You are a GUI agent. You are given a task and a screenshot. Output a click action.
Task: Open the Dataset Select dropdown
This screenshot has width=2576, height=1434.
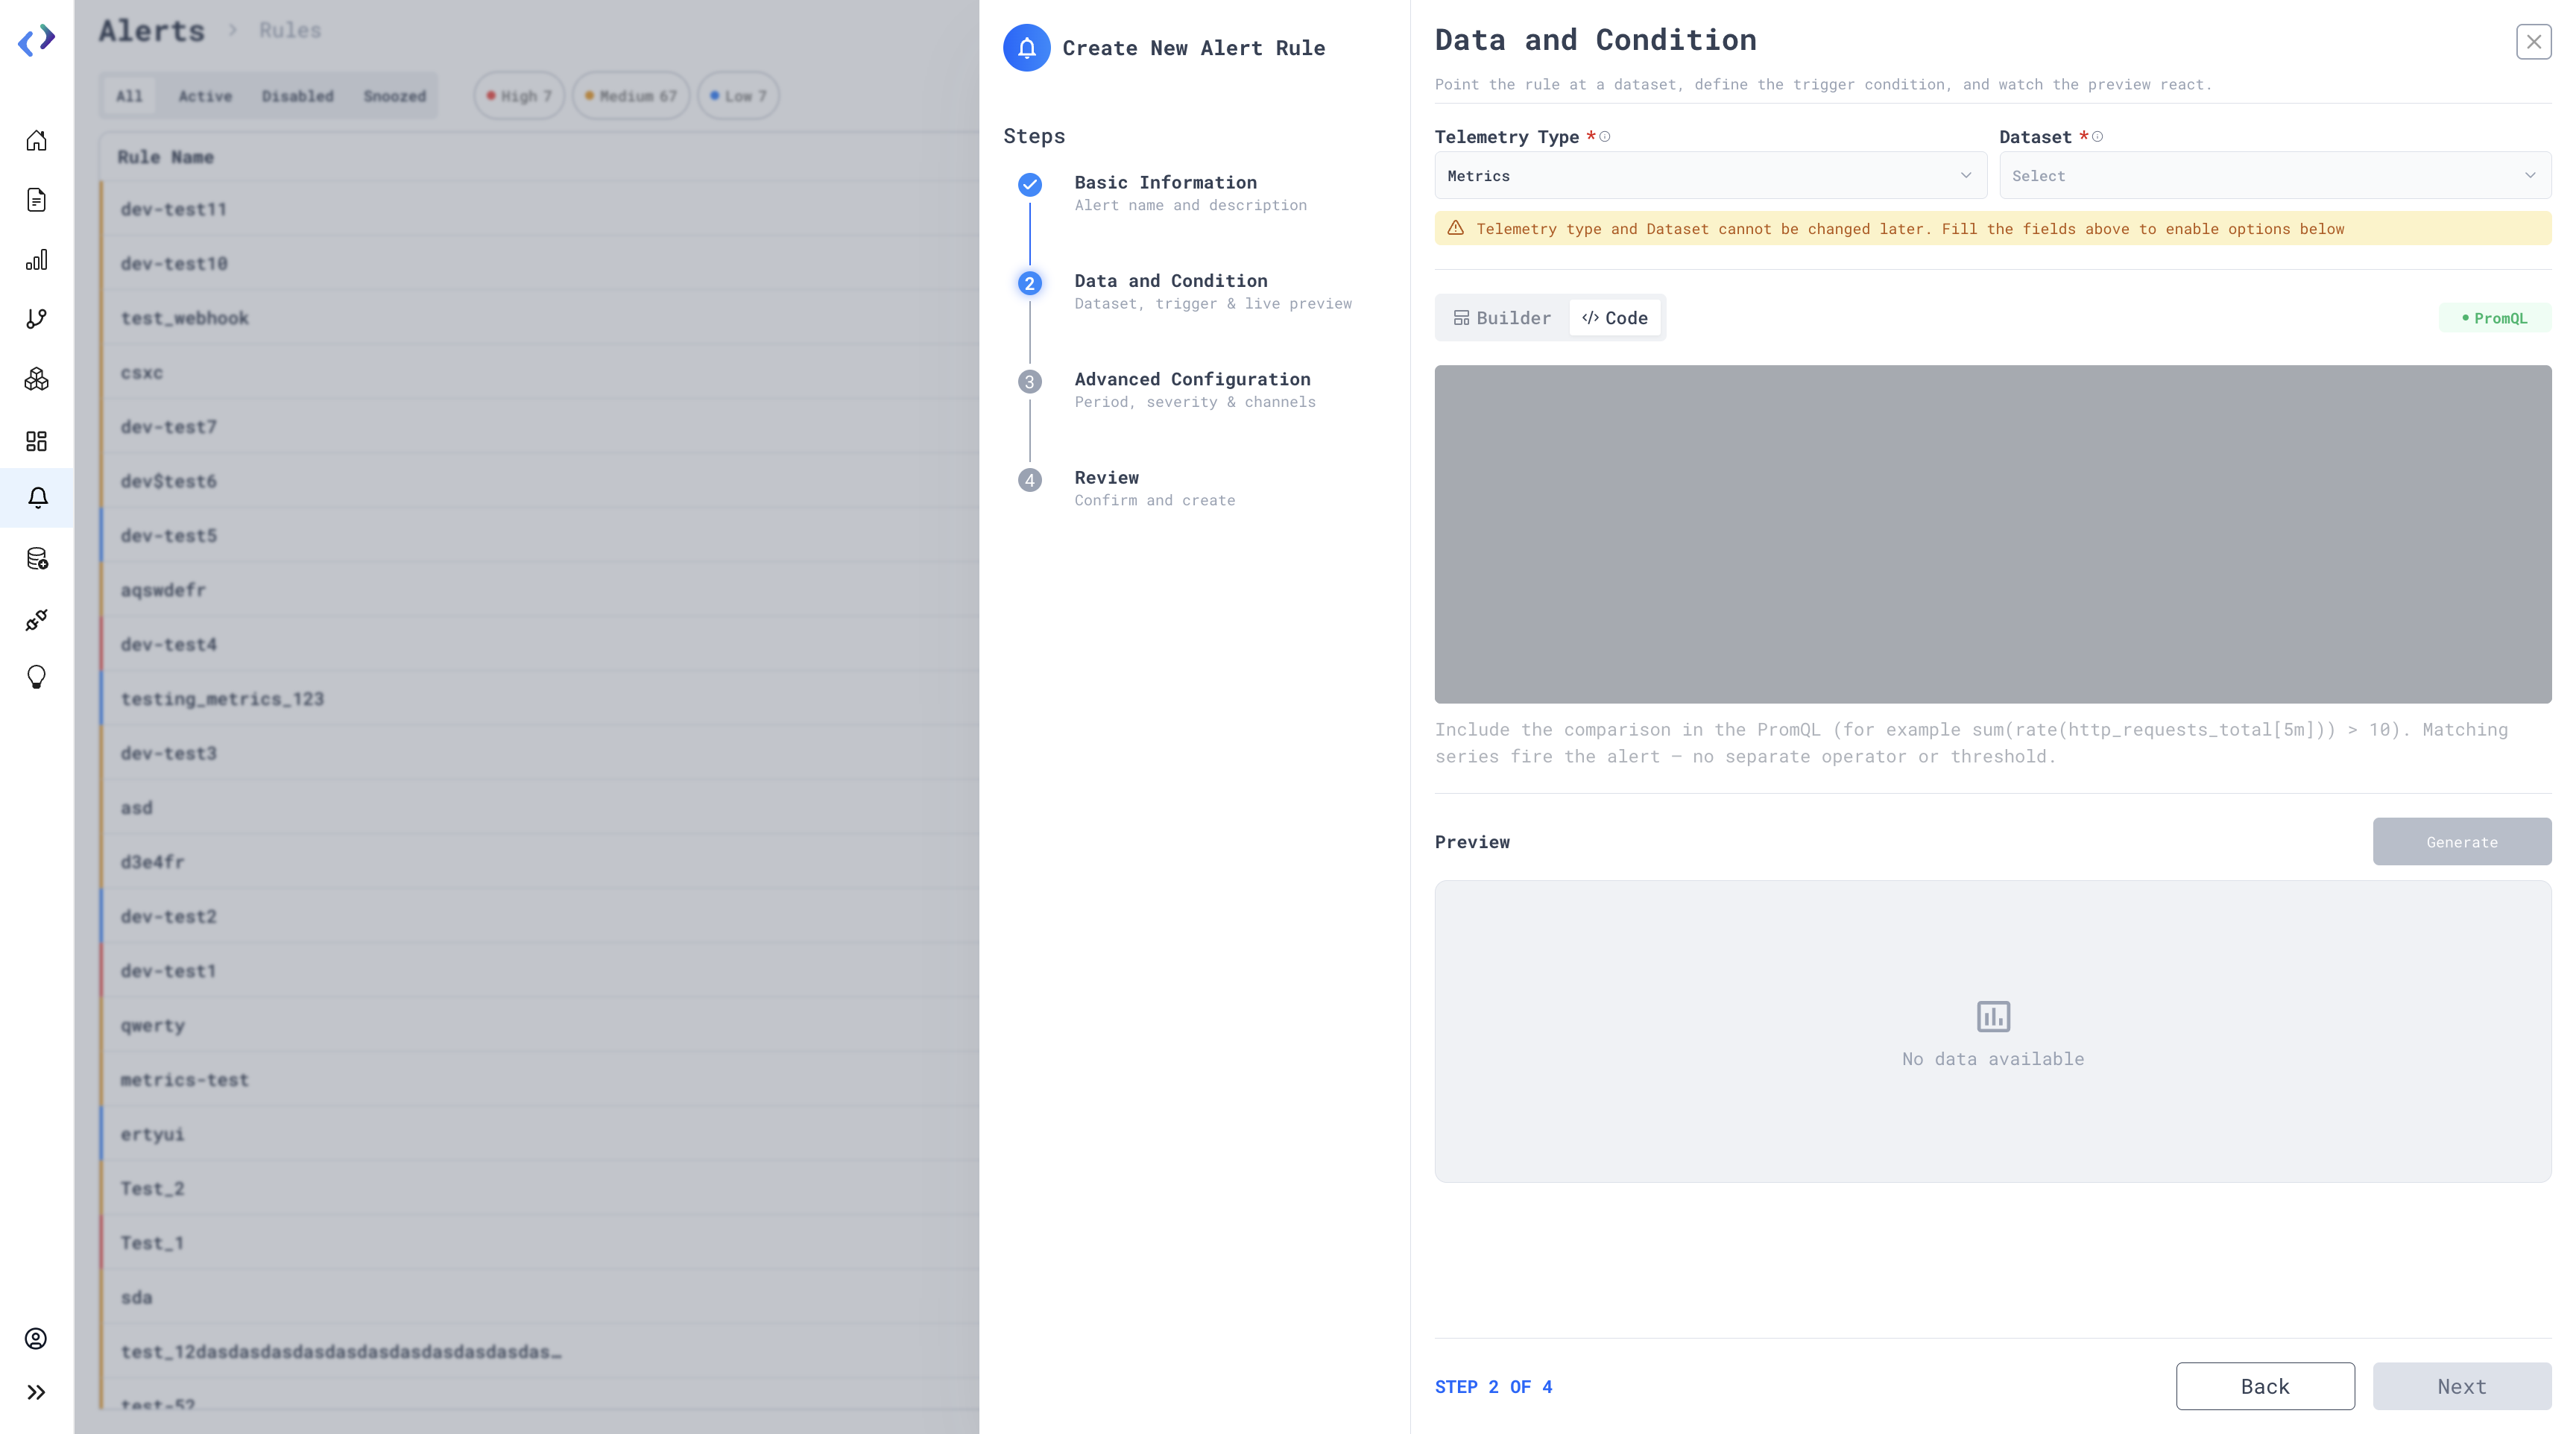[2275, 176]
